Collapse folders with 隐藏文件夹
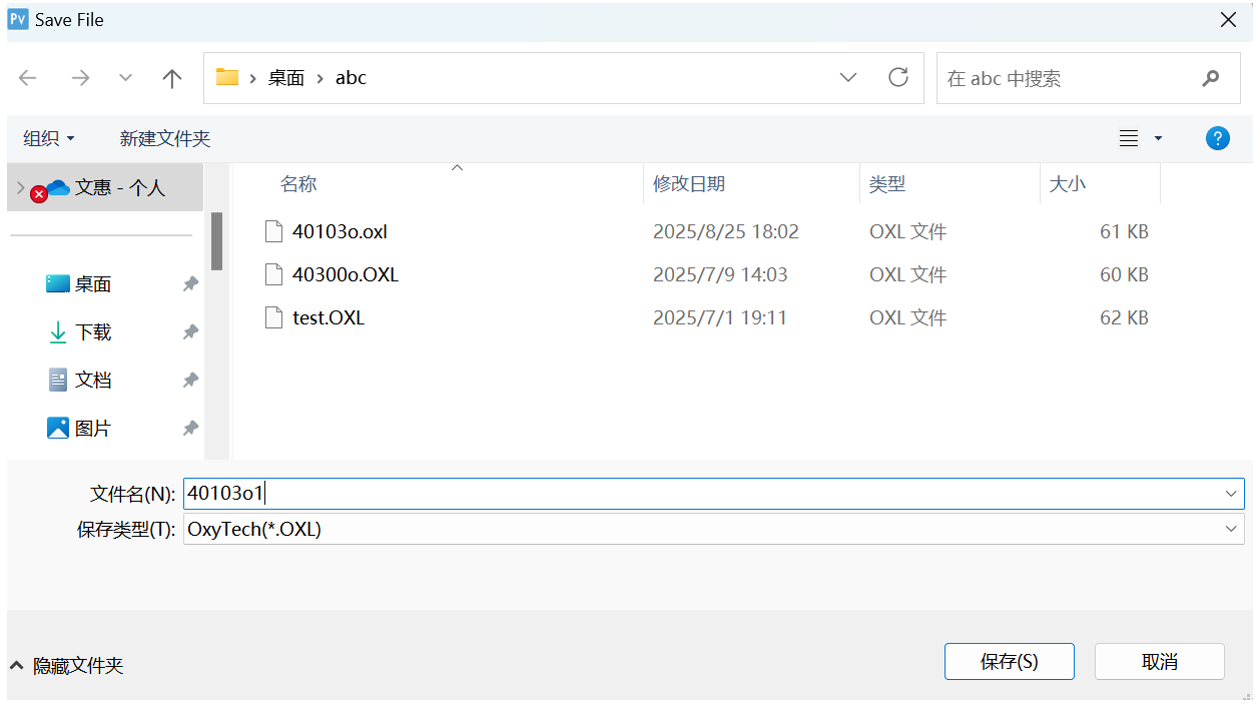Screen dimensions: 1257x706 pyautogui.click(x=67, y=666)
